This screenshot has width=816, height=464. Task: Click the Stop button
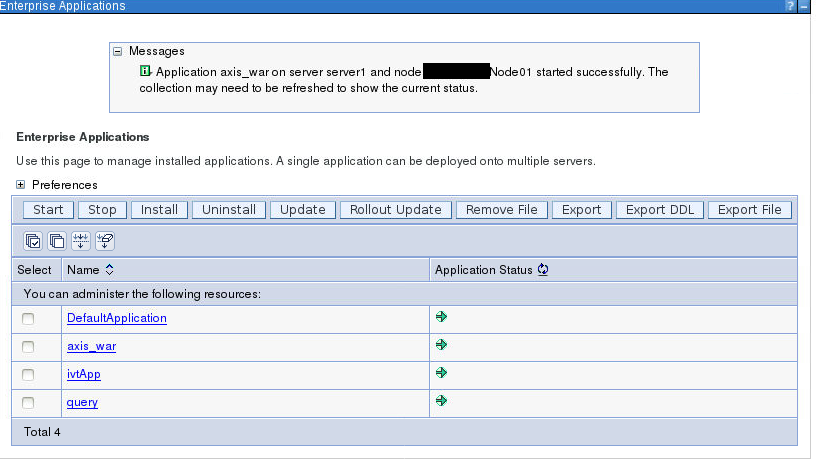[x=102, y=210]
